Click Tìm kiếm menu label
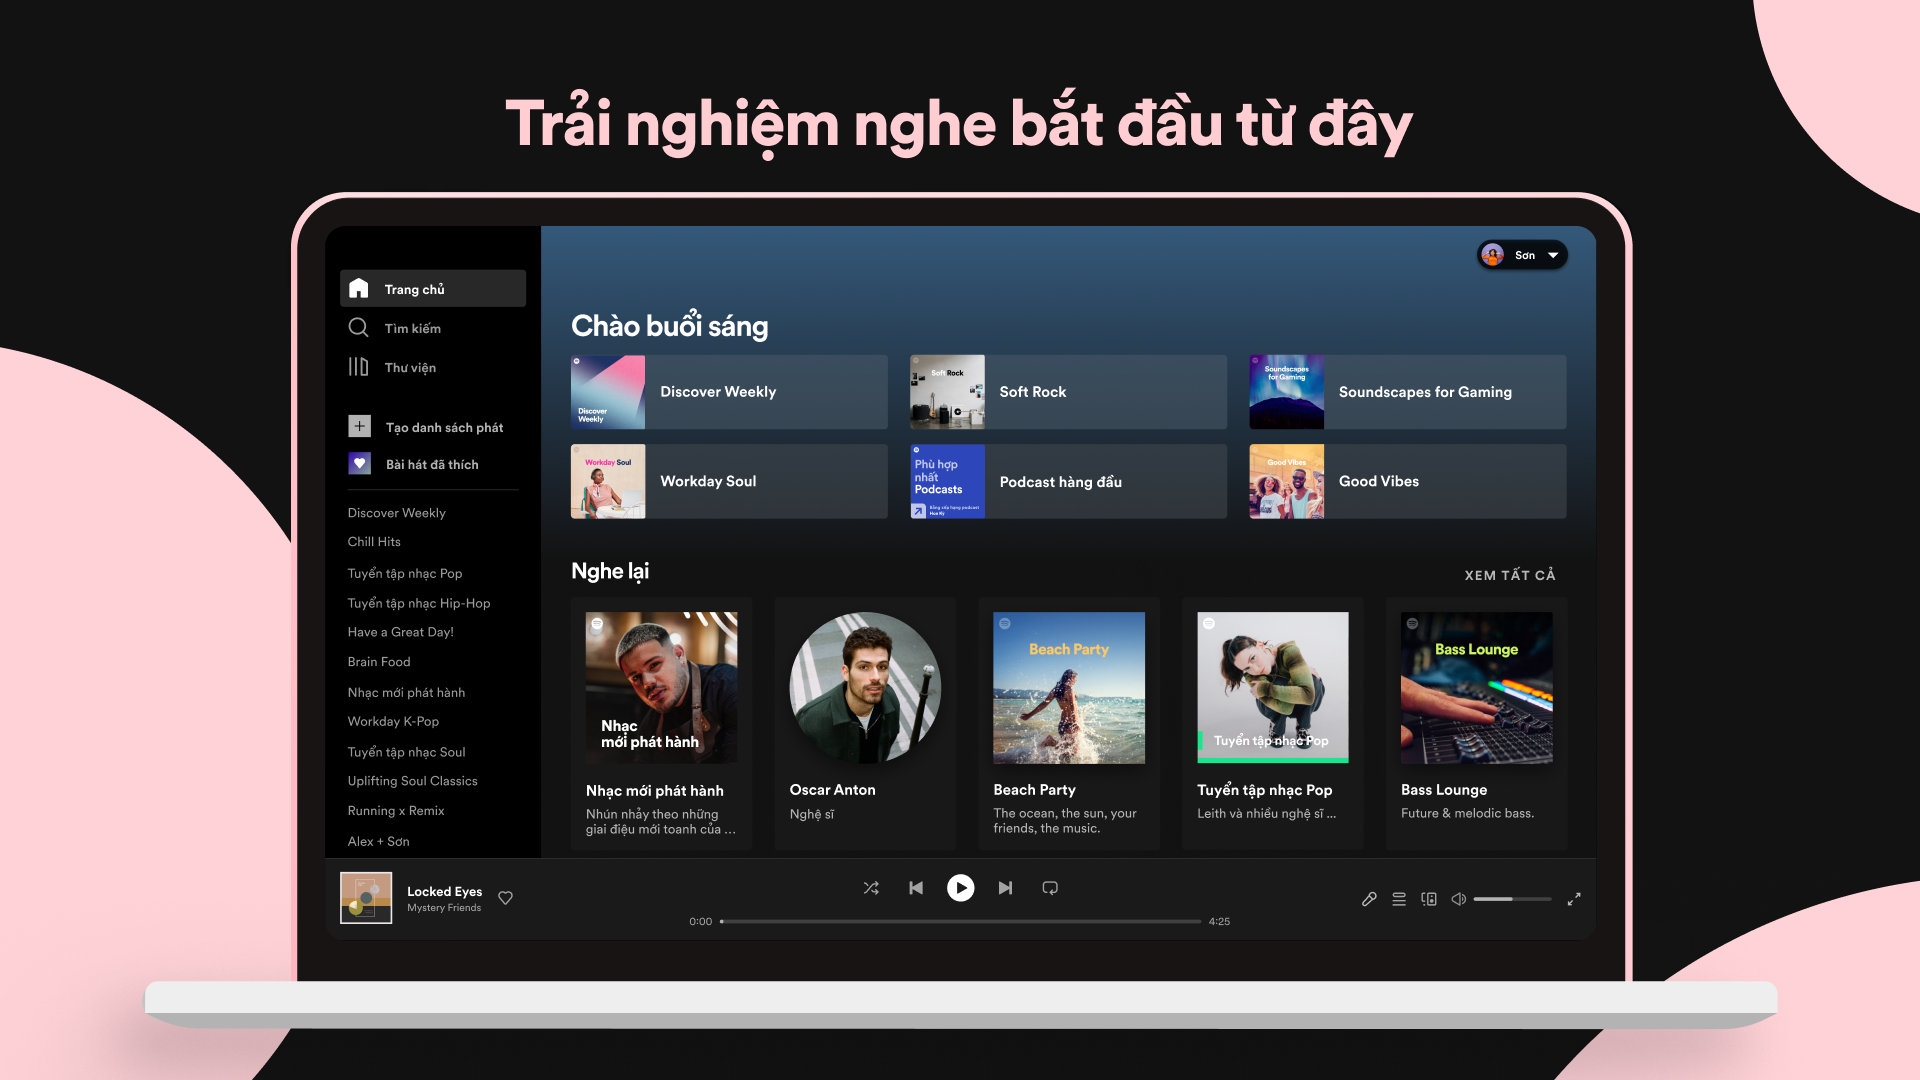 point(412,328)
